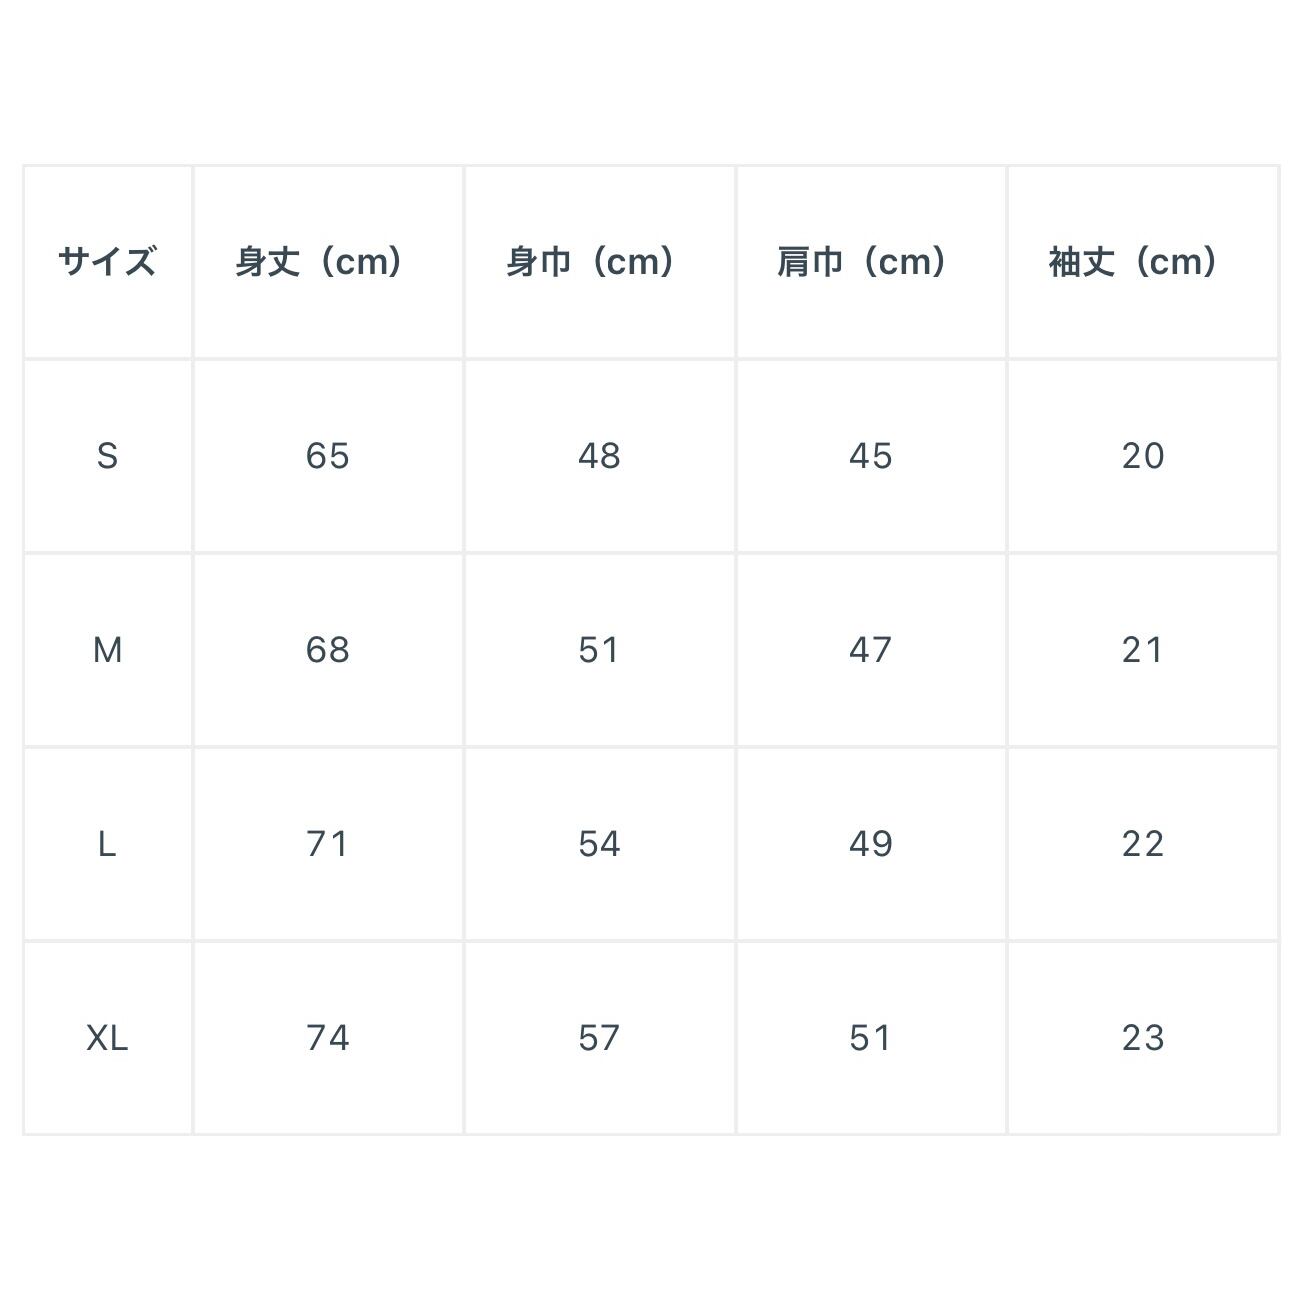Select the 身巾 value 57 for size XL
Image resolution: width=1300 pixels, height=1300 pixels.
[599, 1038]
